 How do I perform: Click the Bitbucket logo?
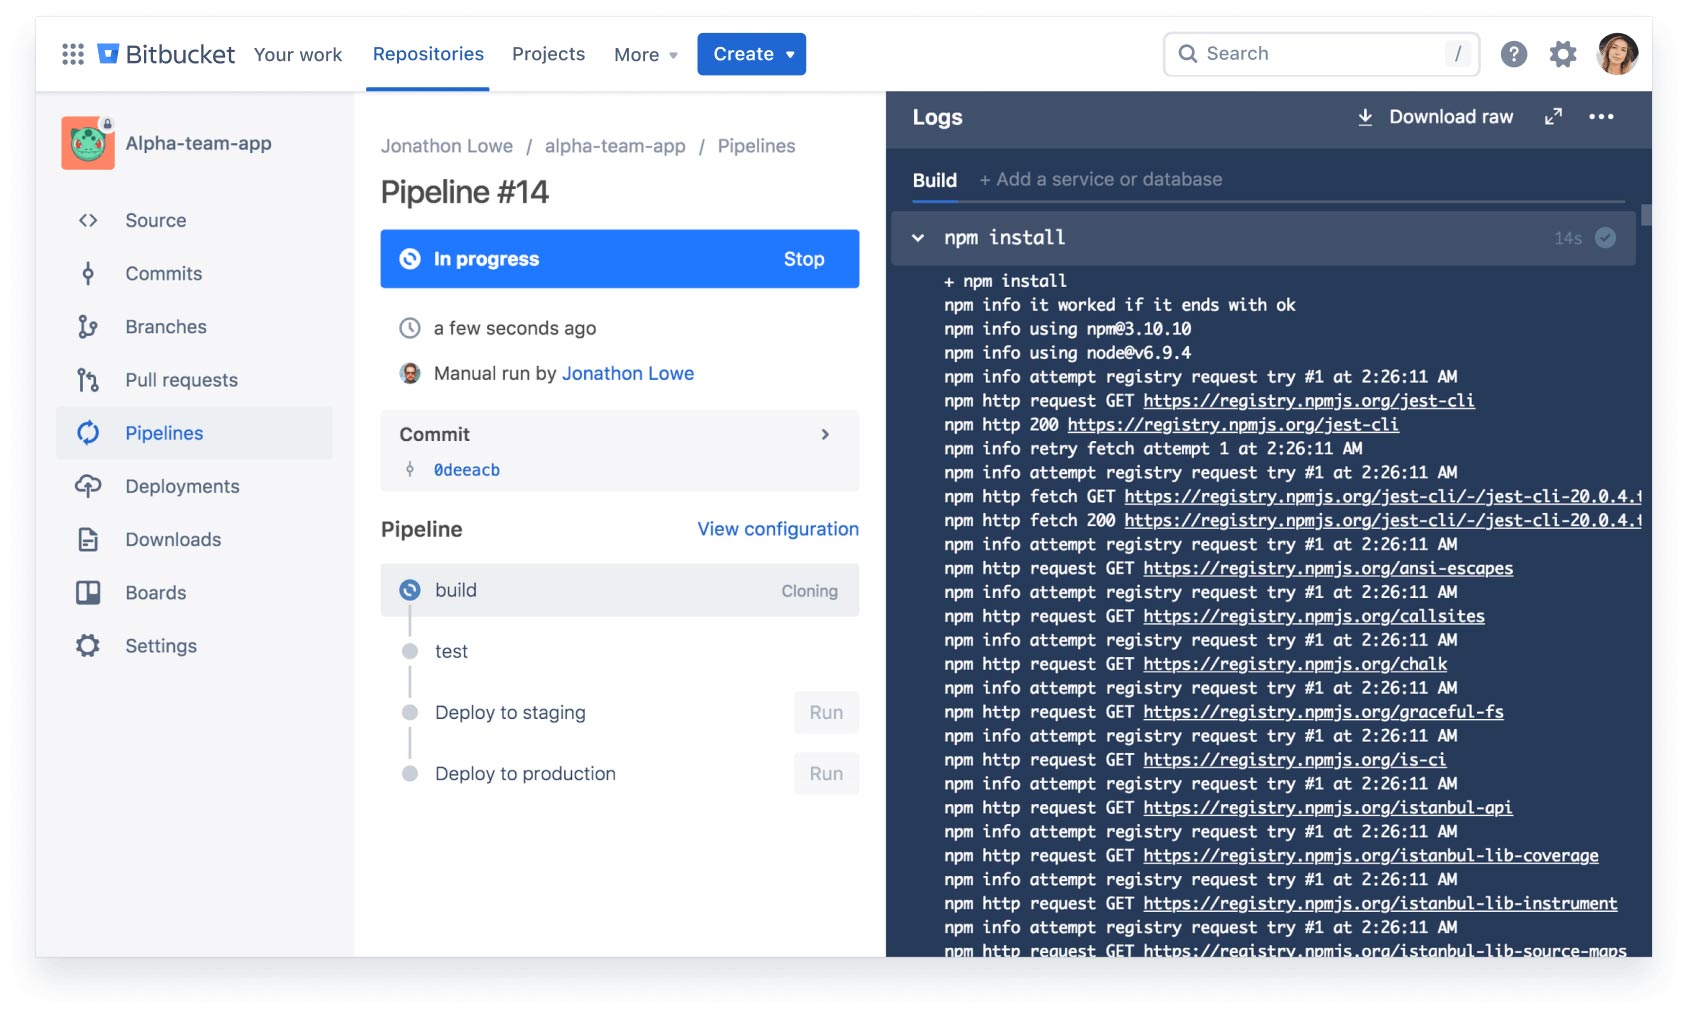tap(166, 54)
